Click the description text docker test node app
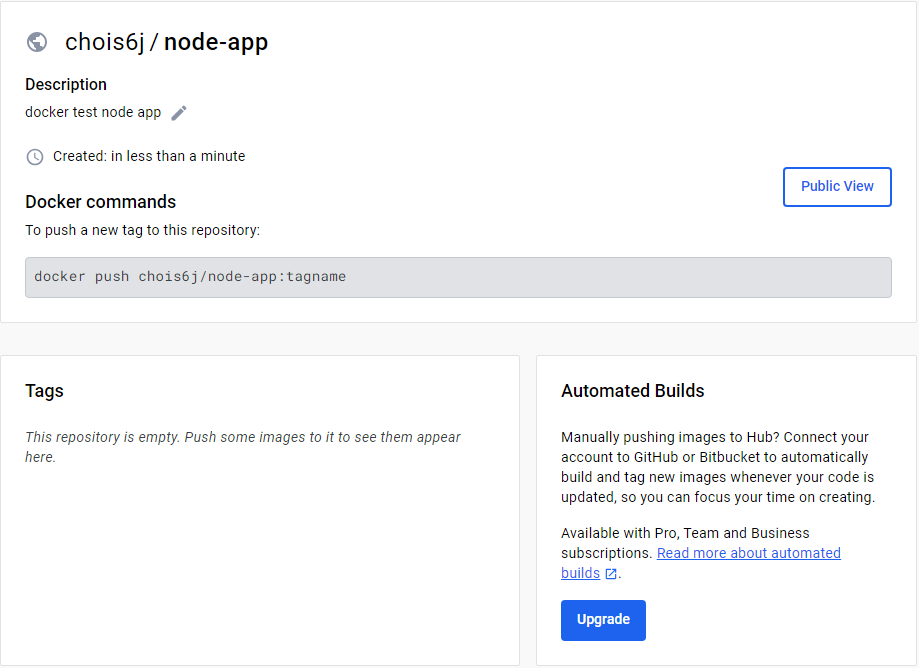Screen dimensions: 919x668 click(93, 112)
